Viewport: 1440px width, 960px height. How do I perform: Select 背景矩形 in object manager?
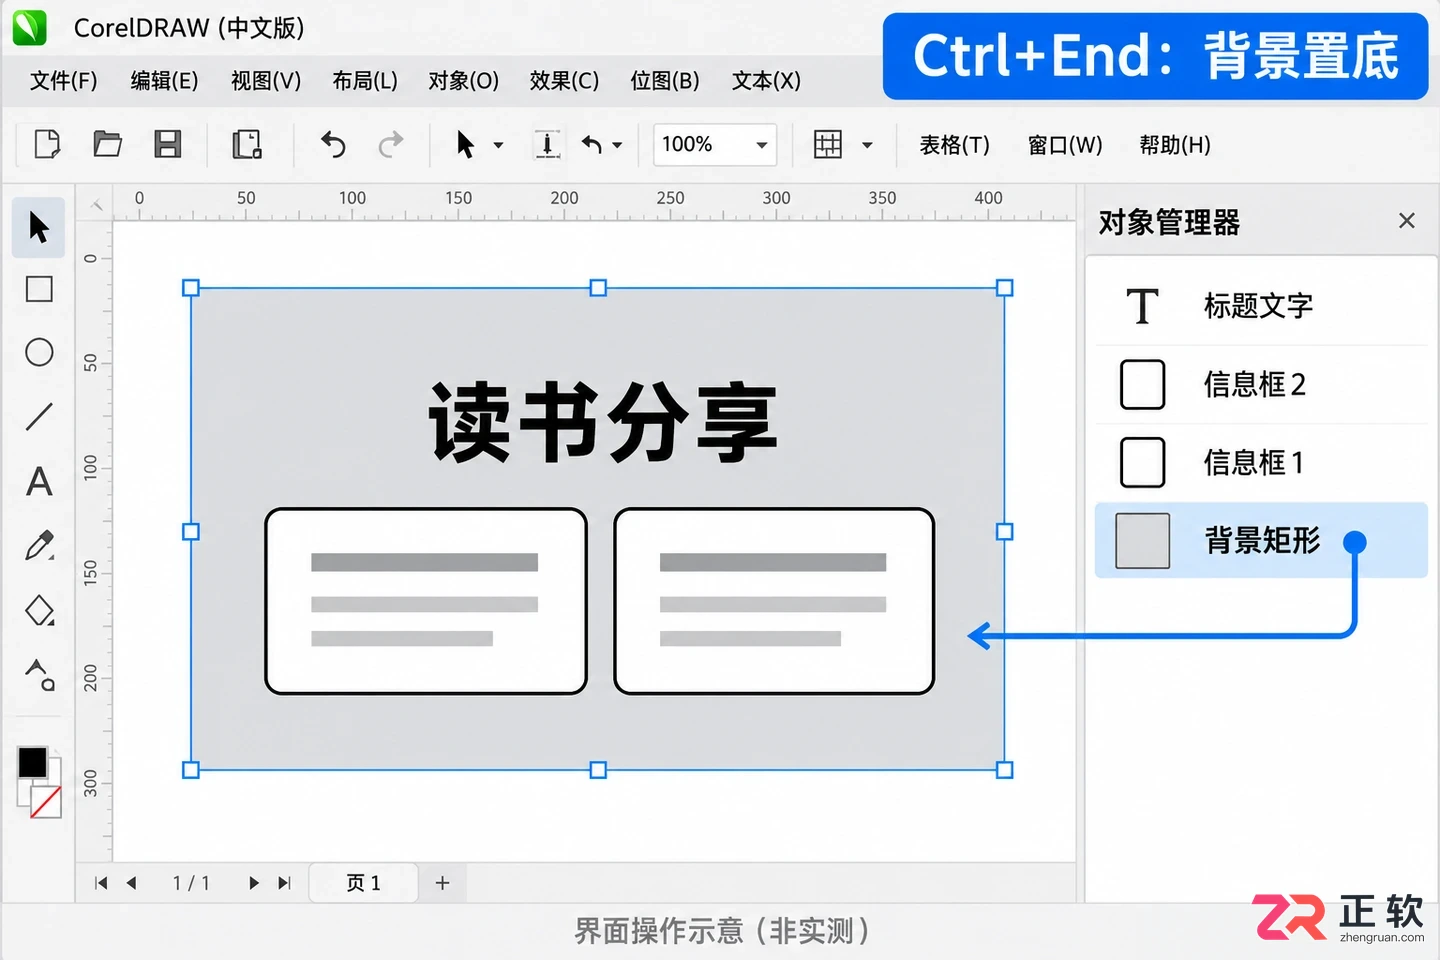pyautogui.click(x=1261, y=541)
